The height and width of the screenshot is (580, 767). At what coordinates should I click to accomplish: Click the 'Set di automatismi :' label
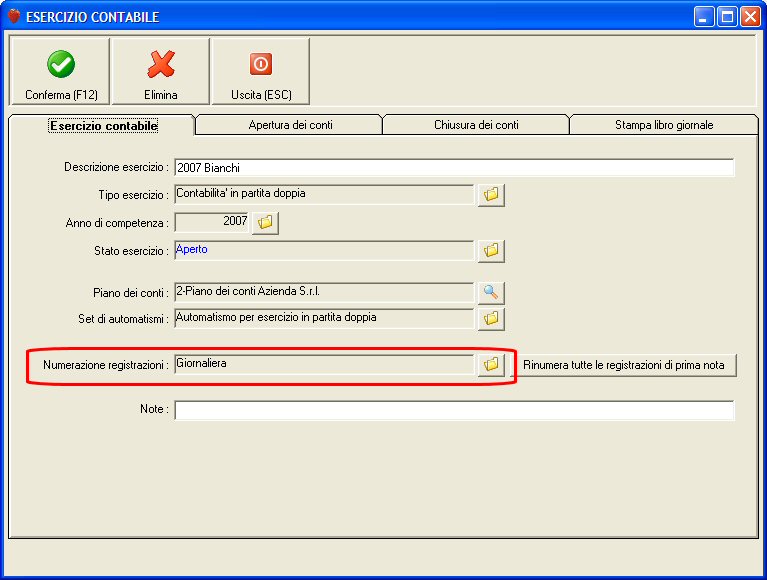[x=123, y=319]
